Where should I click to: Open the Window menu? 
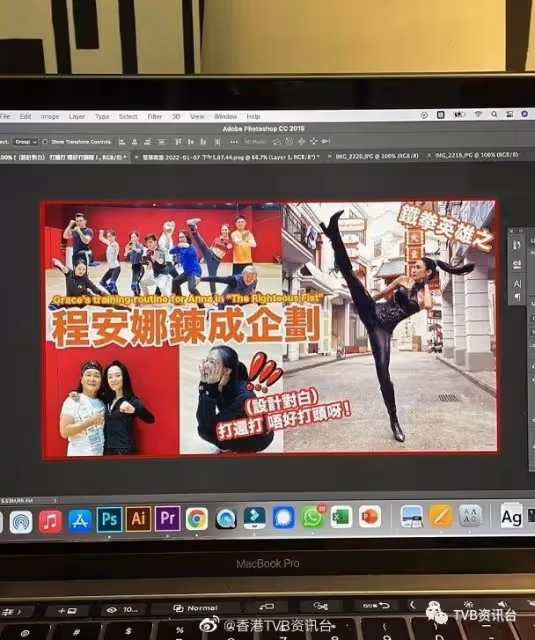click(225, 117)
